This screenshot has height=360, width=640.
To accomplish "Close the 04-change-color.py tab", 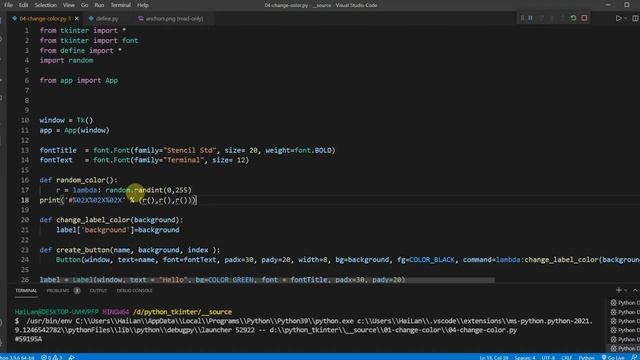I will [77, 19].
